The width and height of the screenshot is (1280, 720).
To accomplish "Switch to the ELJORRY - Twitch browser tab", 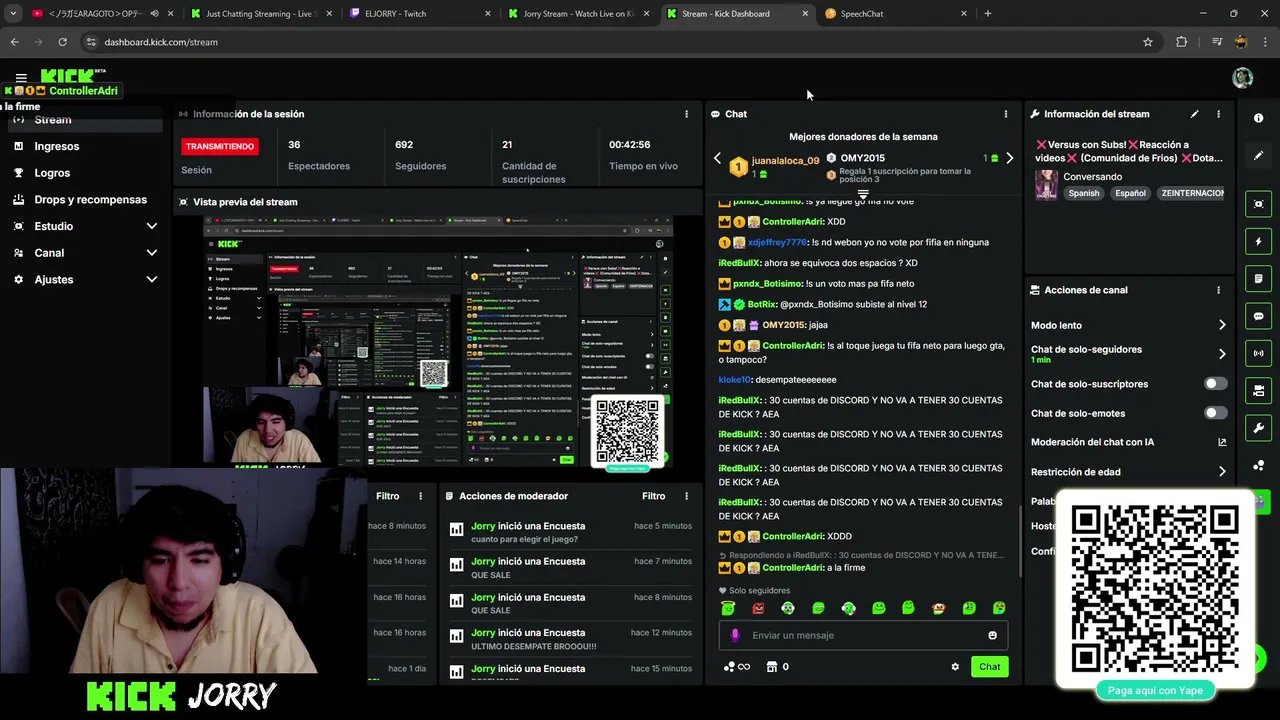I will (421, 14).
